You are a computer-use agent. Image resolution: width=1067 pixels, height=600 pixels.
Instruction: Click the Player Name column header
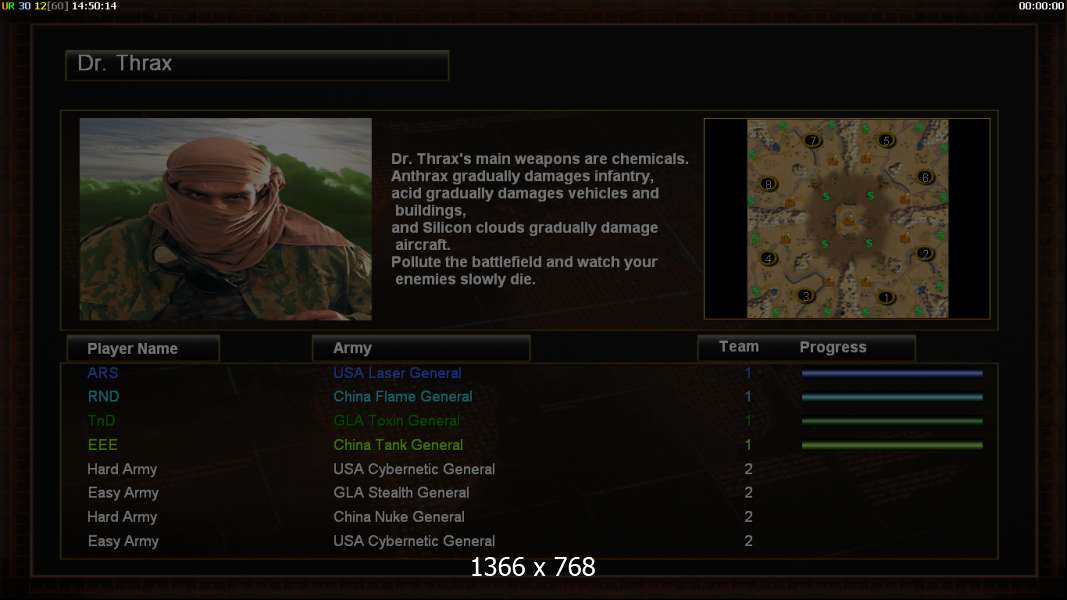(143, 348)
